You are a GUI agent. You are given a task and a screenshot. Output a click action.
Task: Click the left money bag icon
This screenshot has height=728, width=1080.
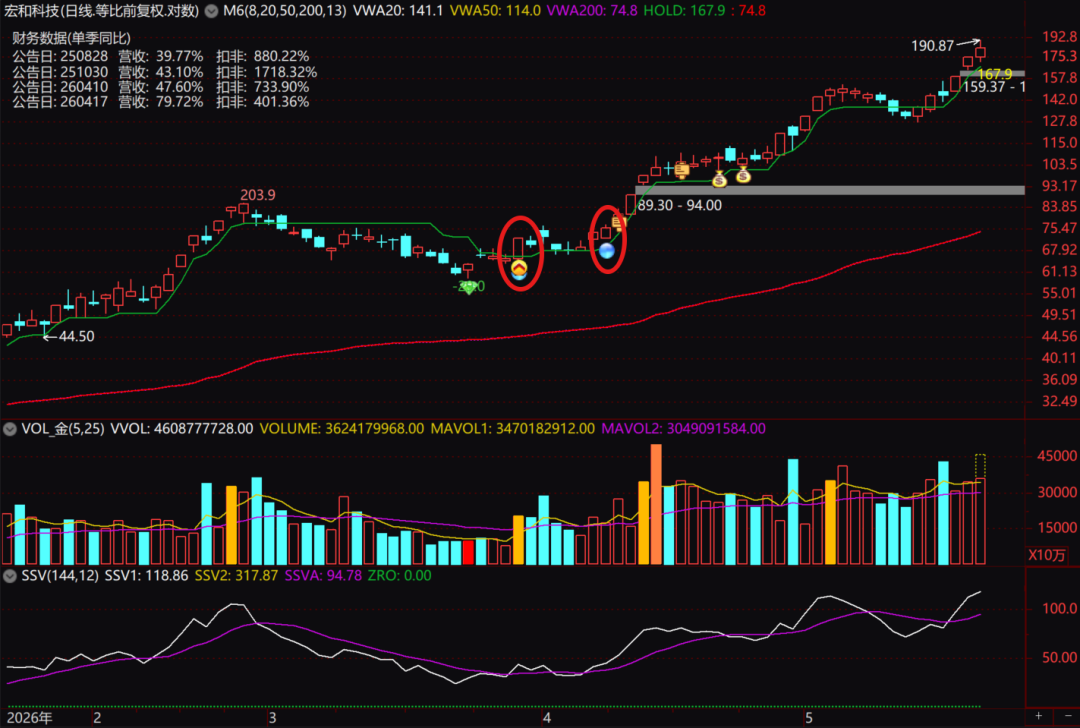click(x=719, y=180)
